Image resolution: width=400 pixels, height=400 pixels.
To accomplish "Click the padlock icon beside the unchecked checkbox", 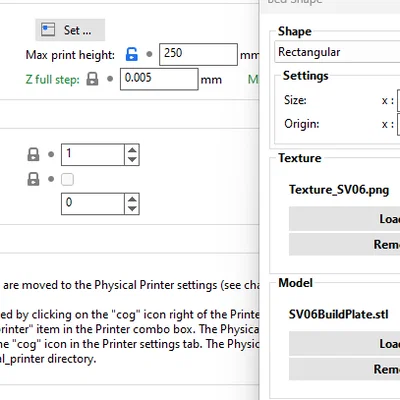I will point(33,179).
